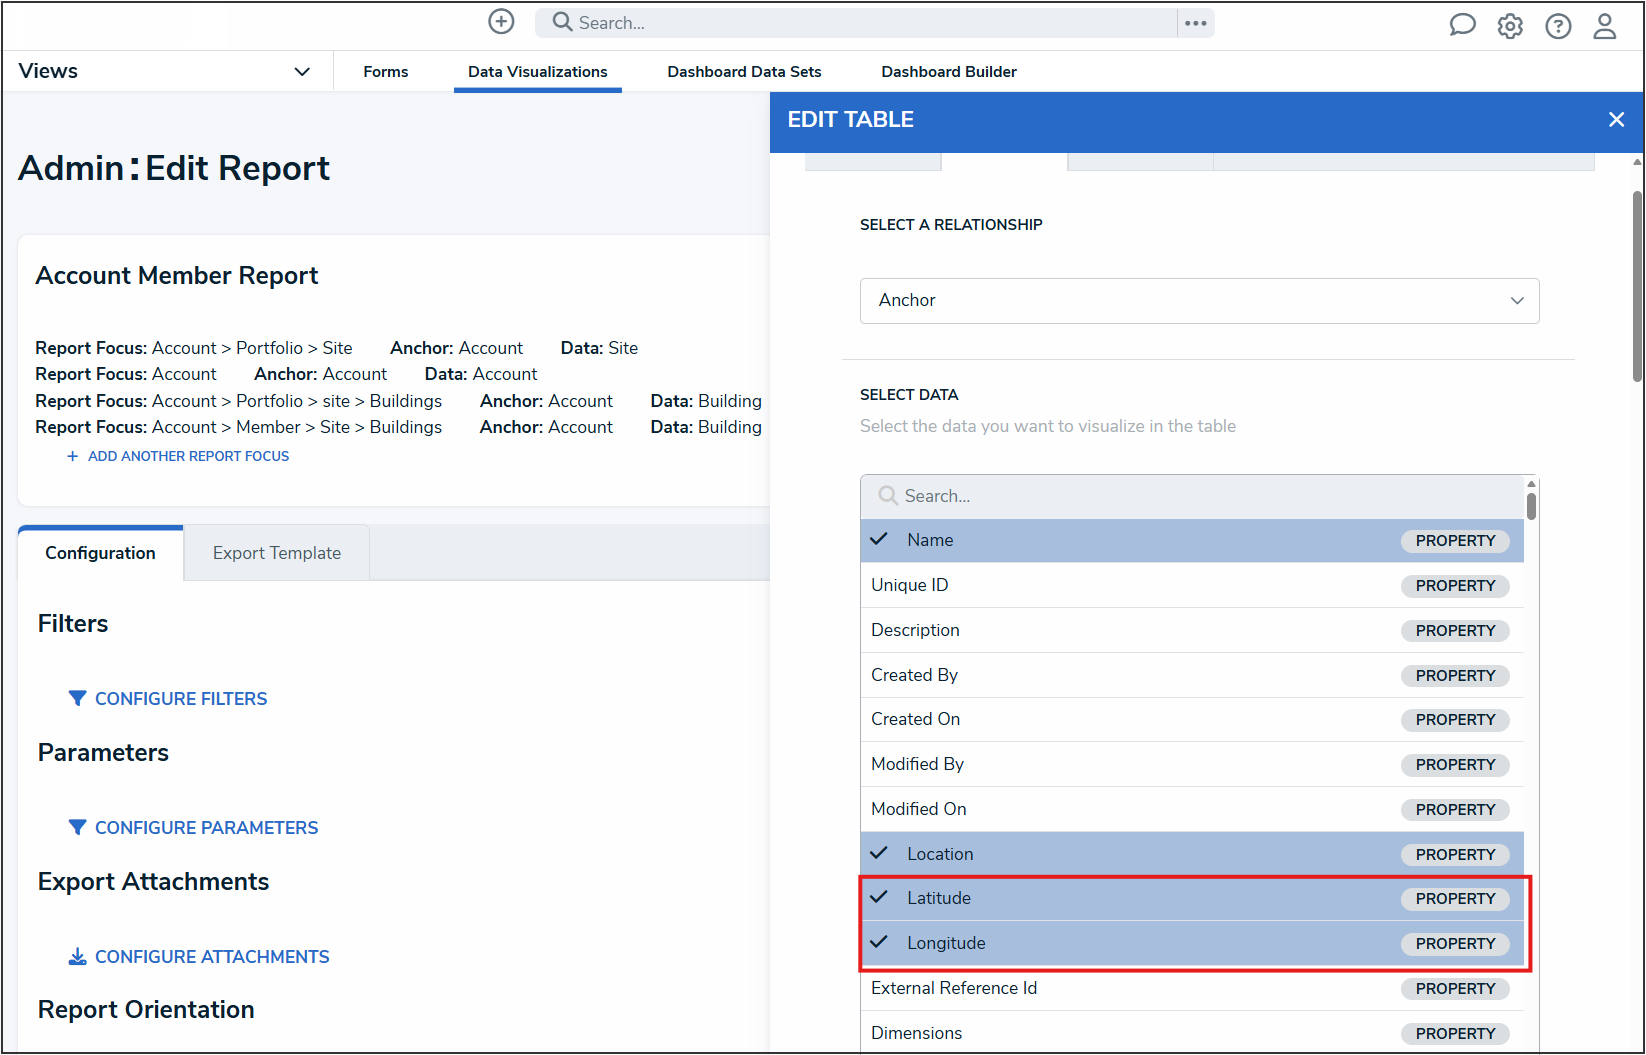The width and height of the screenshot is (1646, 1055).
Task: Open the Dashboard Data Sets tab
Action: pos(744,72)
